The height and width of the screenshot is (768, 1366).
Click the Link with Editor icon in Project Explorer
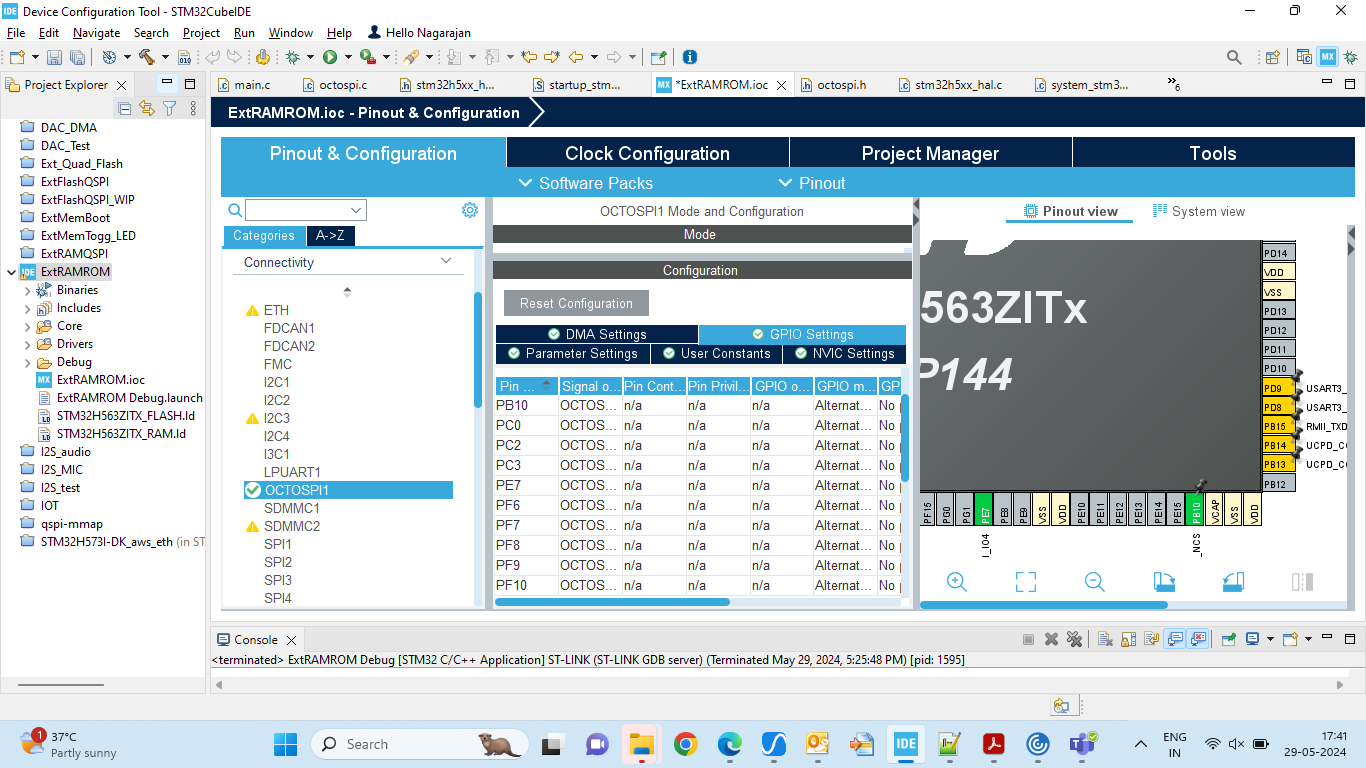tap(147, 108)
